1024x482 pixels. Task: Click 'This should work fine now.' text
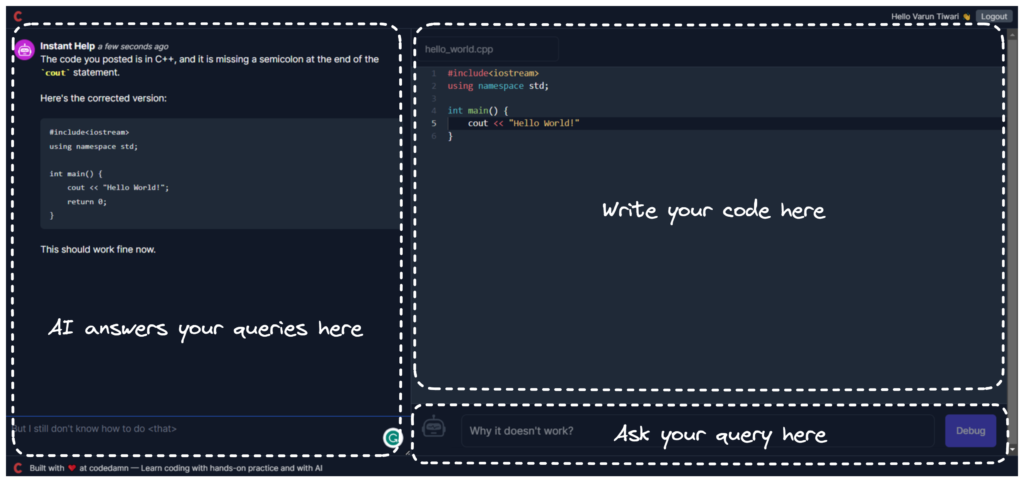coord(98,249)
